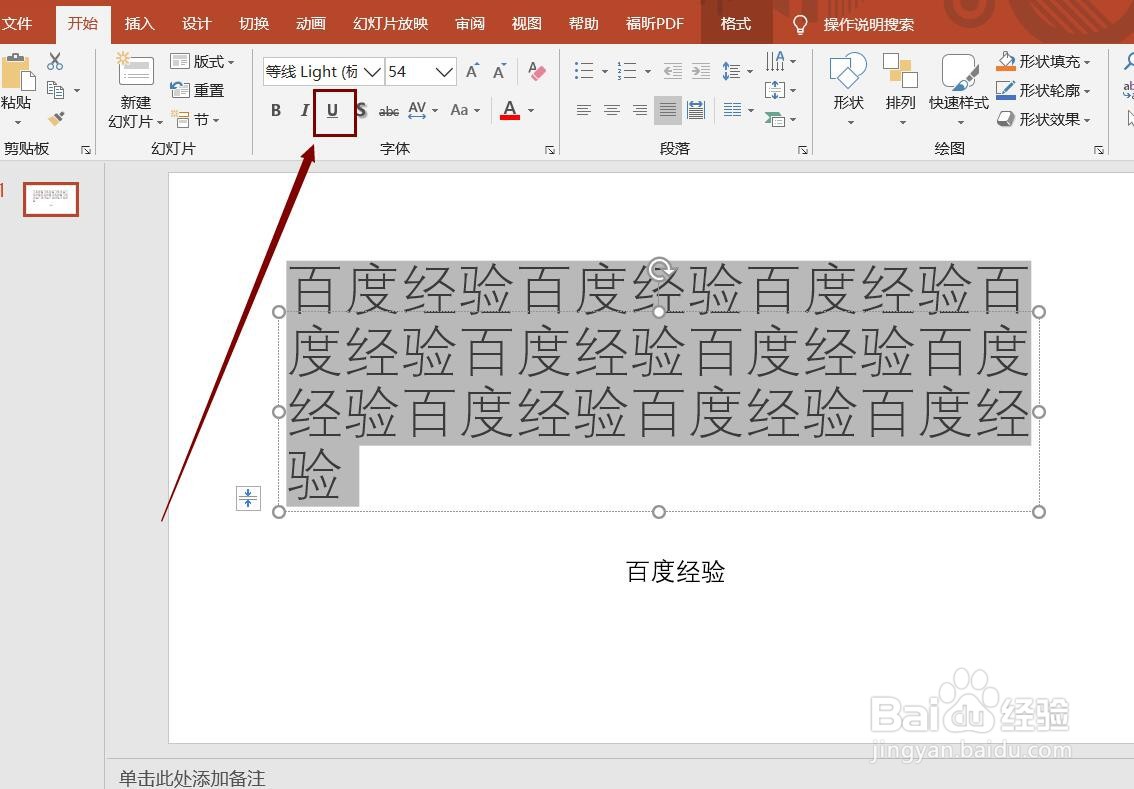Image resolution: width=1134 pixels, height=789 pixels.
Task: Switch to the 幻灯片放映 tab
Action: (391, 24)
